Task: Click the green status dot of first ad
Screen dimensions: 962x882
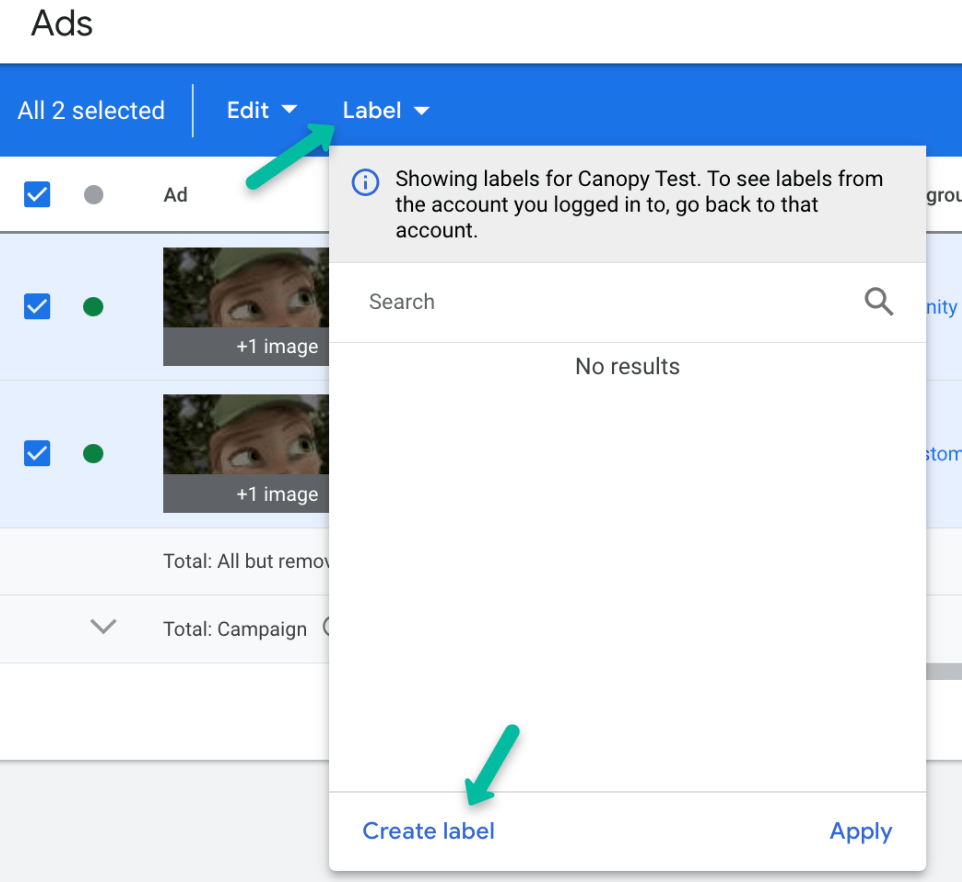Action: click(93, 307)
